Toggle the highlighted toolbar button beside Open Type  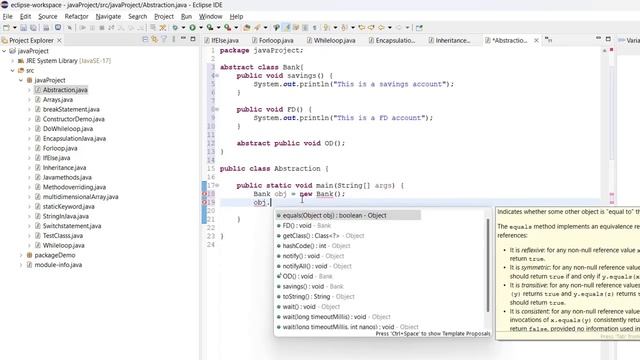click(287, 28)
